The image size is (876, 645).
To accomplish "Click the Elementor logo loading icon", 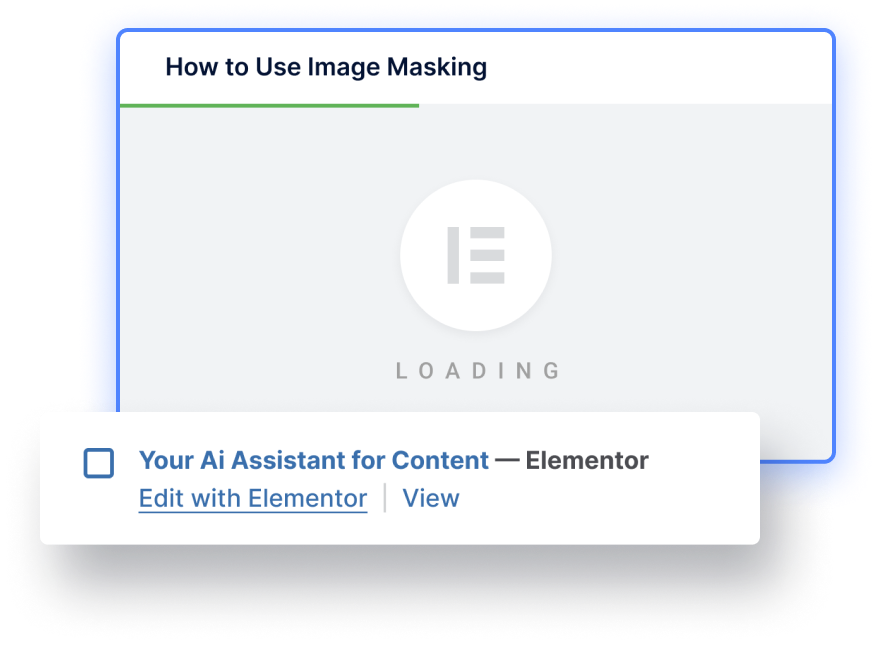I will click(476, 255).
